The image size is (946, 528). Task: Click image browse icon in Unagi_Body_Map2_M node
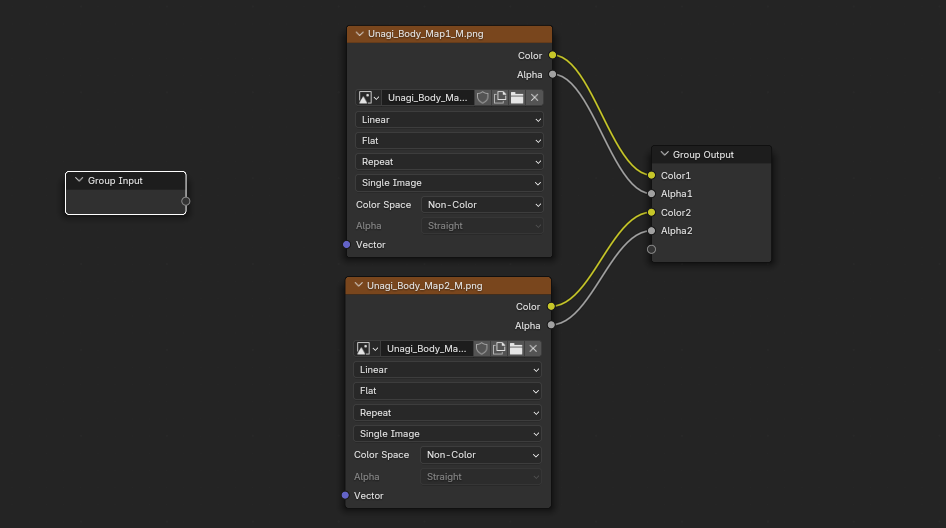[367, 349]
